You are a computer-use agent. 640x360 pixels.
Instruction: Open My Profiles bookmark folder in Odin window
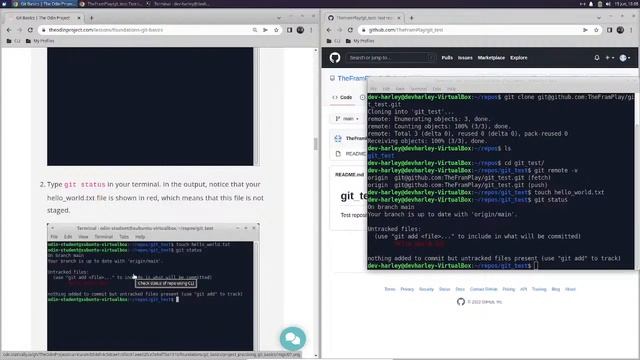coord(40,41)
